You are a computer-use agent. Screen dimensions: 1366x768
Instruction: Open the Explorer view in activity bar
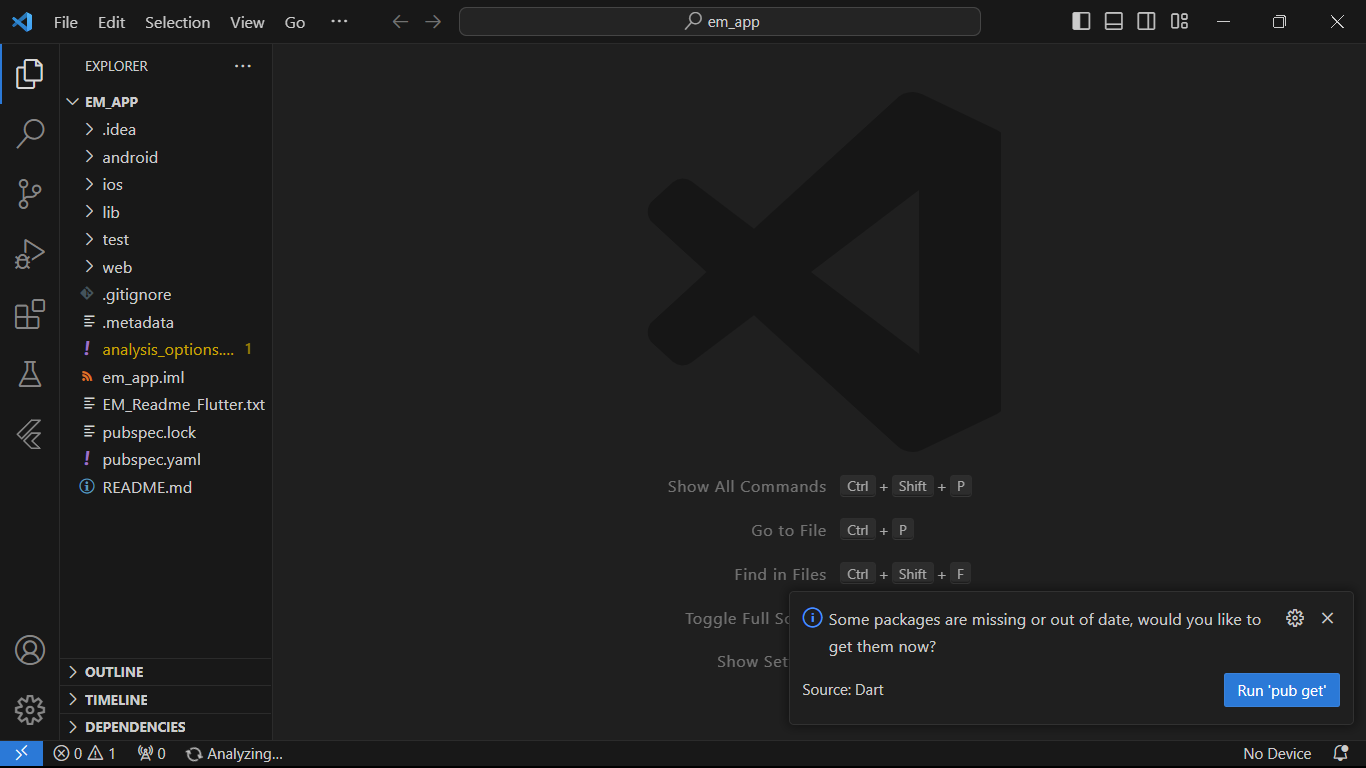point(30,73)
